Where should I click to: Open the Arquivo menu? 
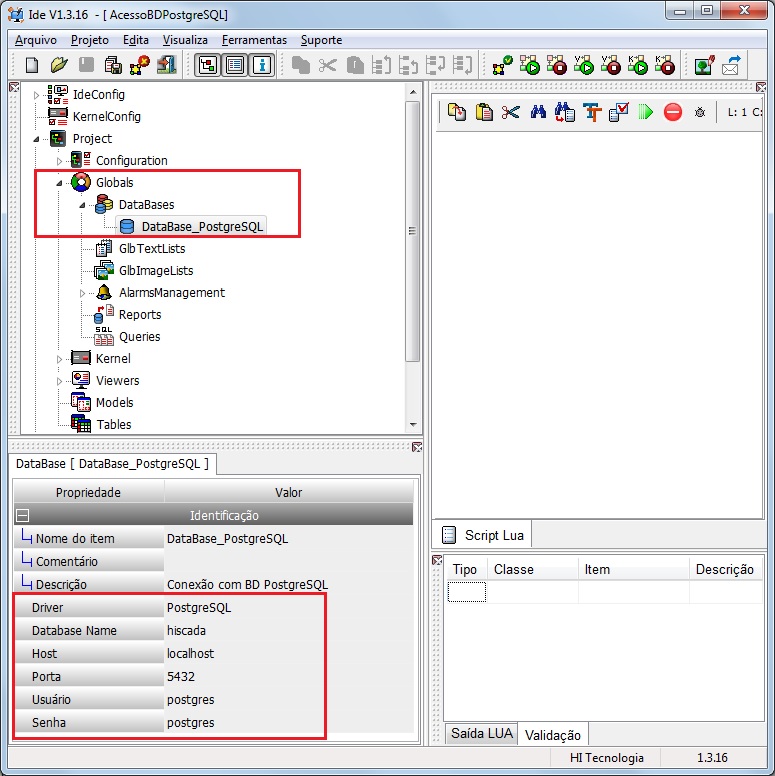(x=36, y=40)
